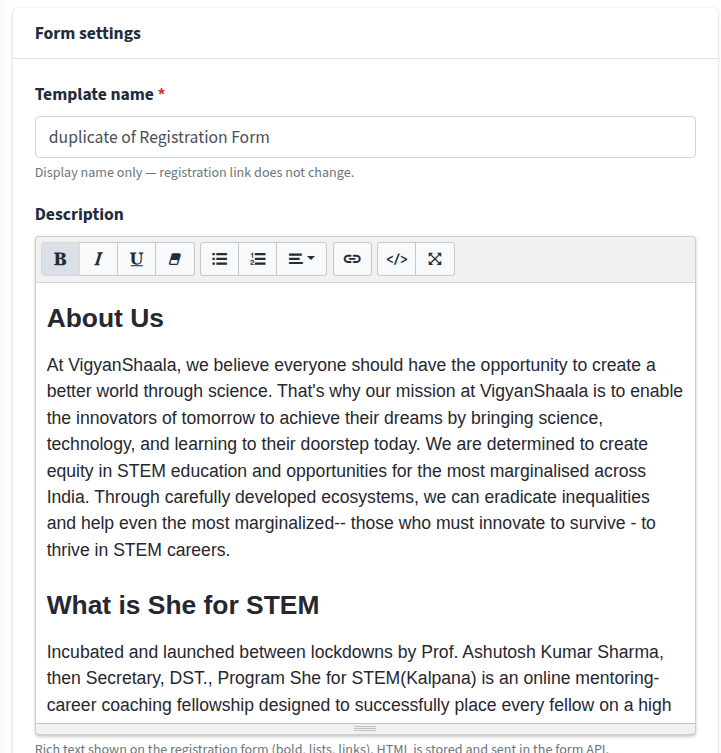Viewport: 721px width, 753px height.
Task: Click the Display name only helper text
Action: 194,172
